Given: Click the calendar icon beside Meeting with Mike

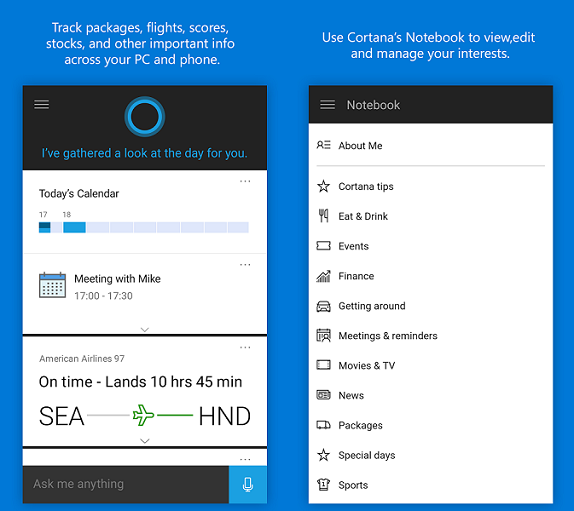Looking at the screenshot, I should click(x=52, y=285).
